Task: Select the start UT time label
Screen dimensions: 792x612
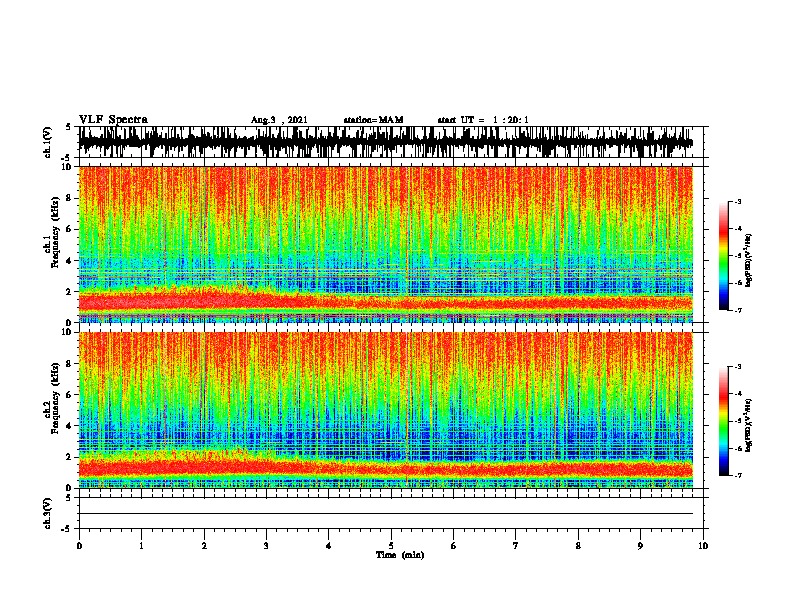Action: point(483,120)
